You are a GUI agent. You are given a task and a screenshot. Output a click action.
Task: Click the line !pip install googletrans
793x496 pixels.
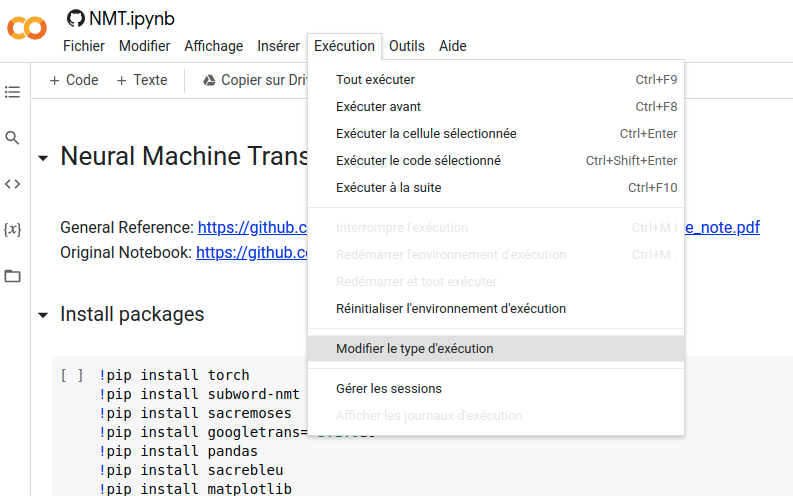(x=203, y=432)
